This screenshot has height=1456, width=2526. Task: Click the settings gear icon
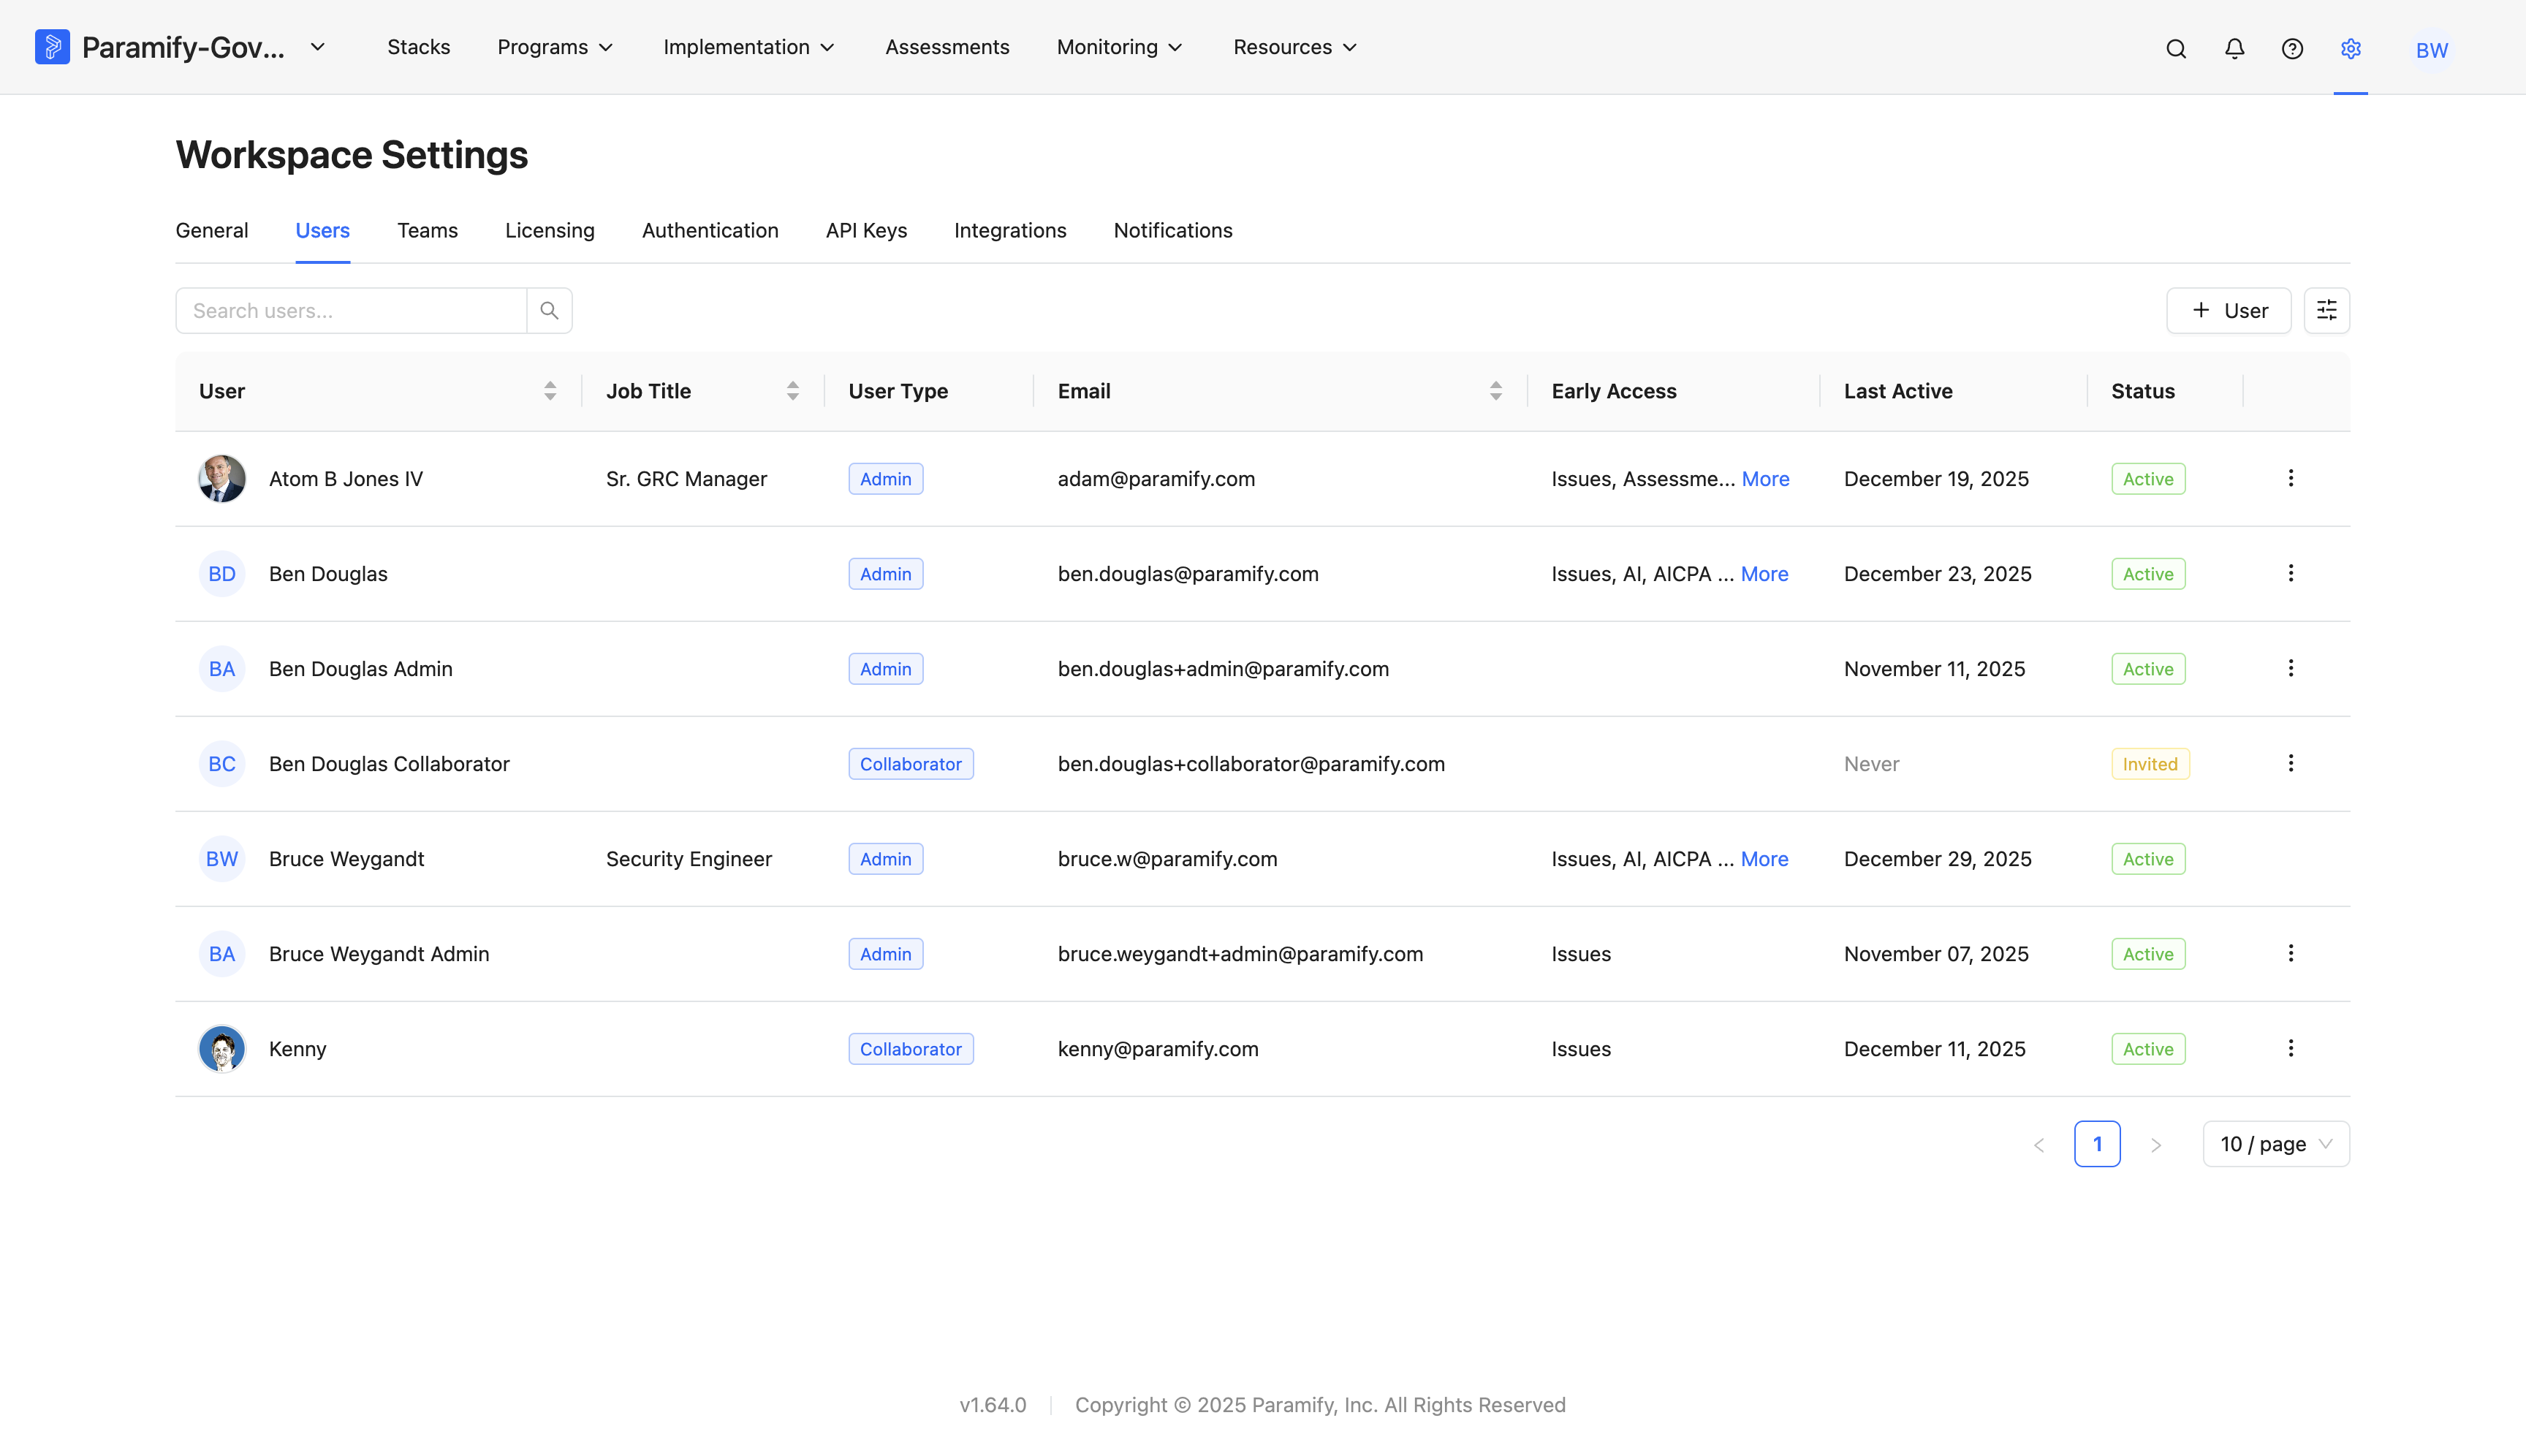pos(2351,49)
